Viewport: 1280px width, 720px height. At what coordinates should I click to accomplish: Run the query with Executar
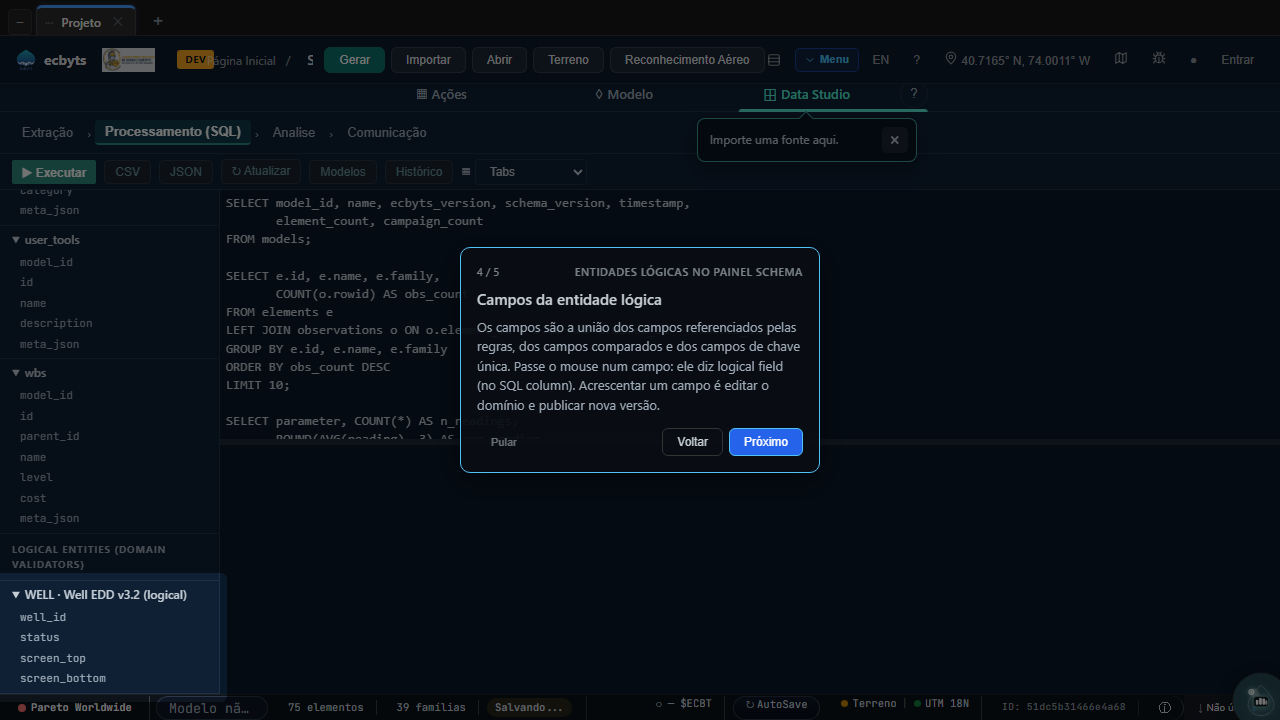pyautogui.click(x=54, y=172)
